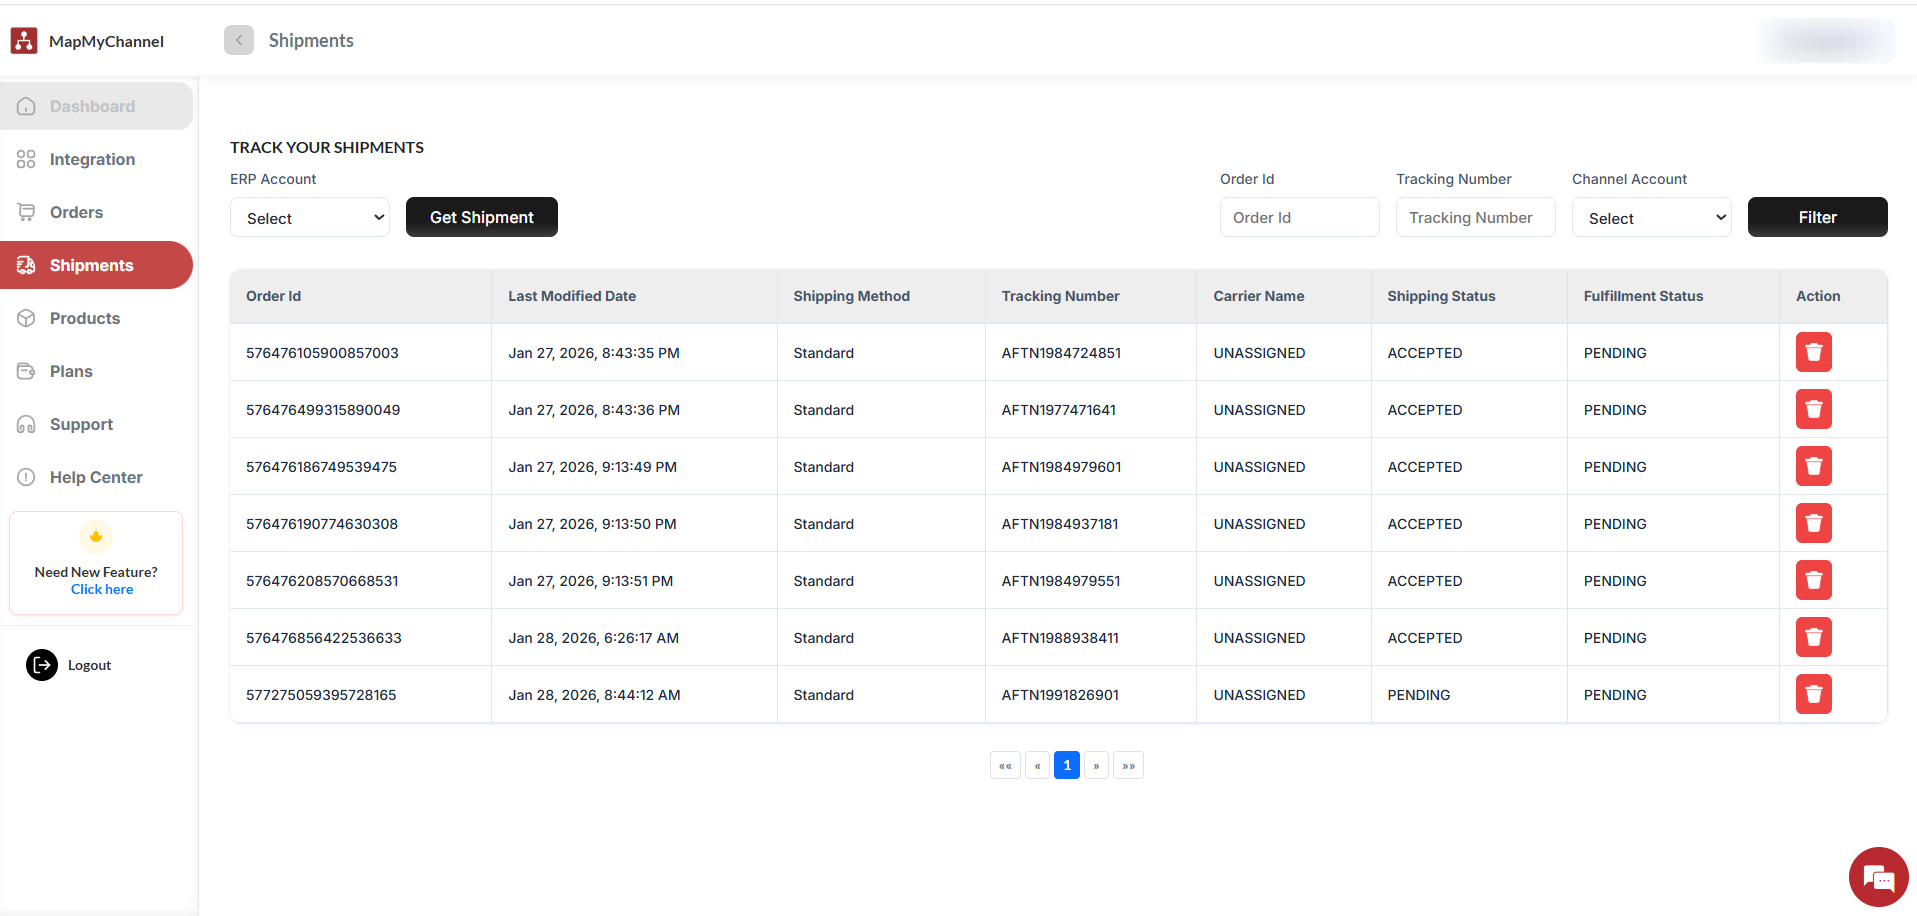This screenshot has width=1917, height=916.
Task: Follow the 'Click here' feature request link
Action: [x=102, y=590]
